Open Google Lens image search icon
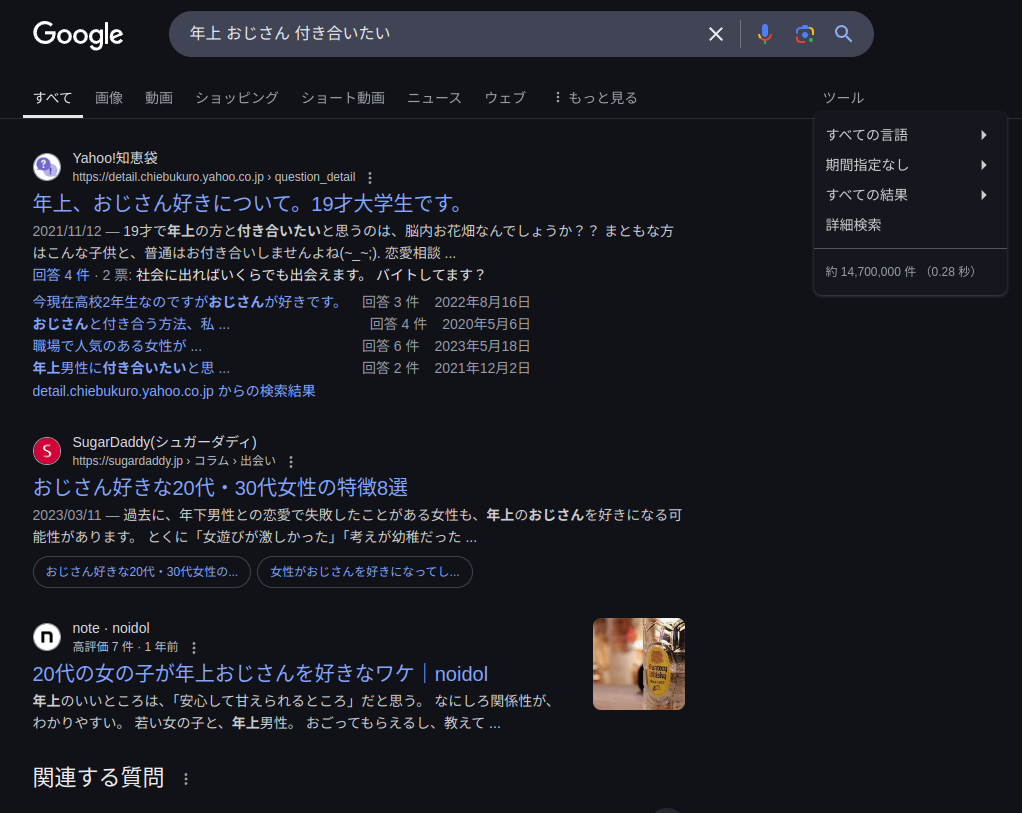Image resolution: width=1022 pixels, height=813 pixels. pyautogui.click(x=805, y=34)
